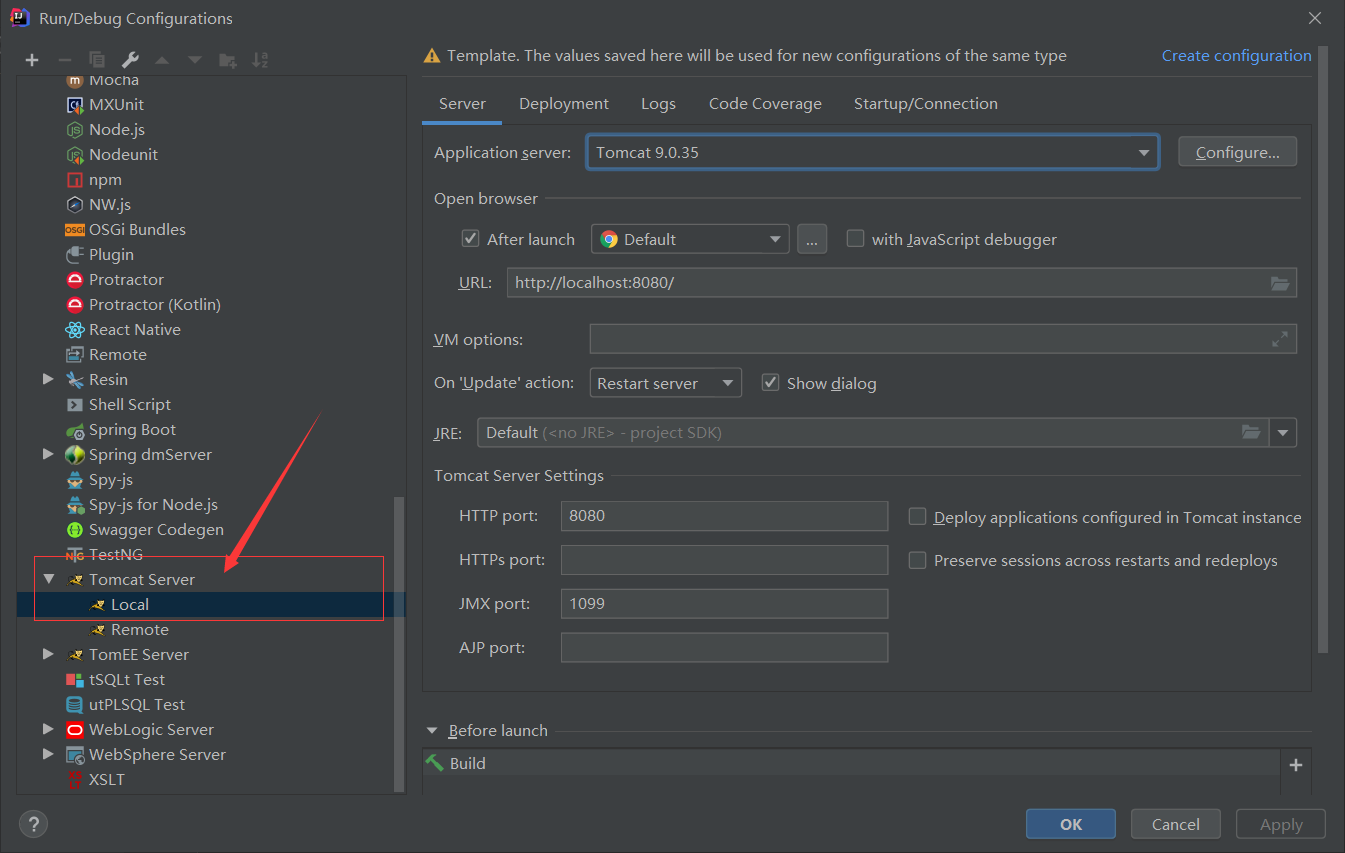Open the Default browser dropdown
1345x853 pixels.
click(690, 239)
